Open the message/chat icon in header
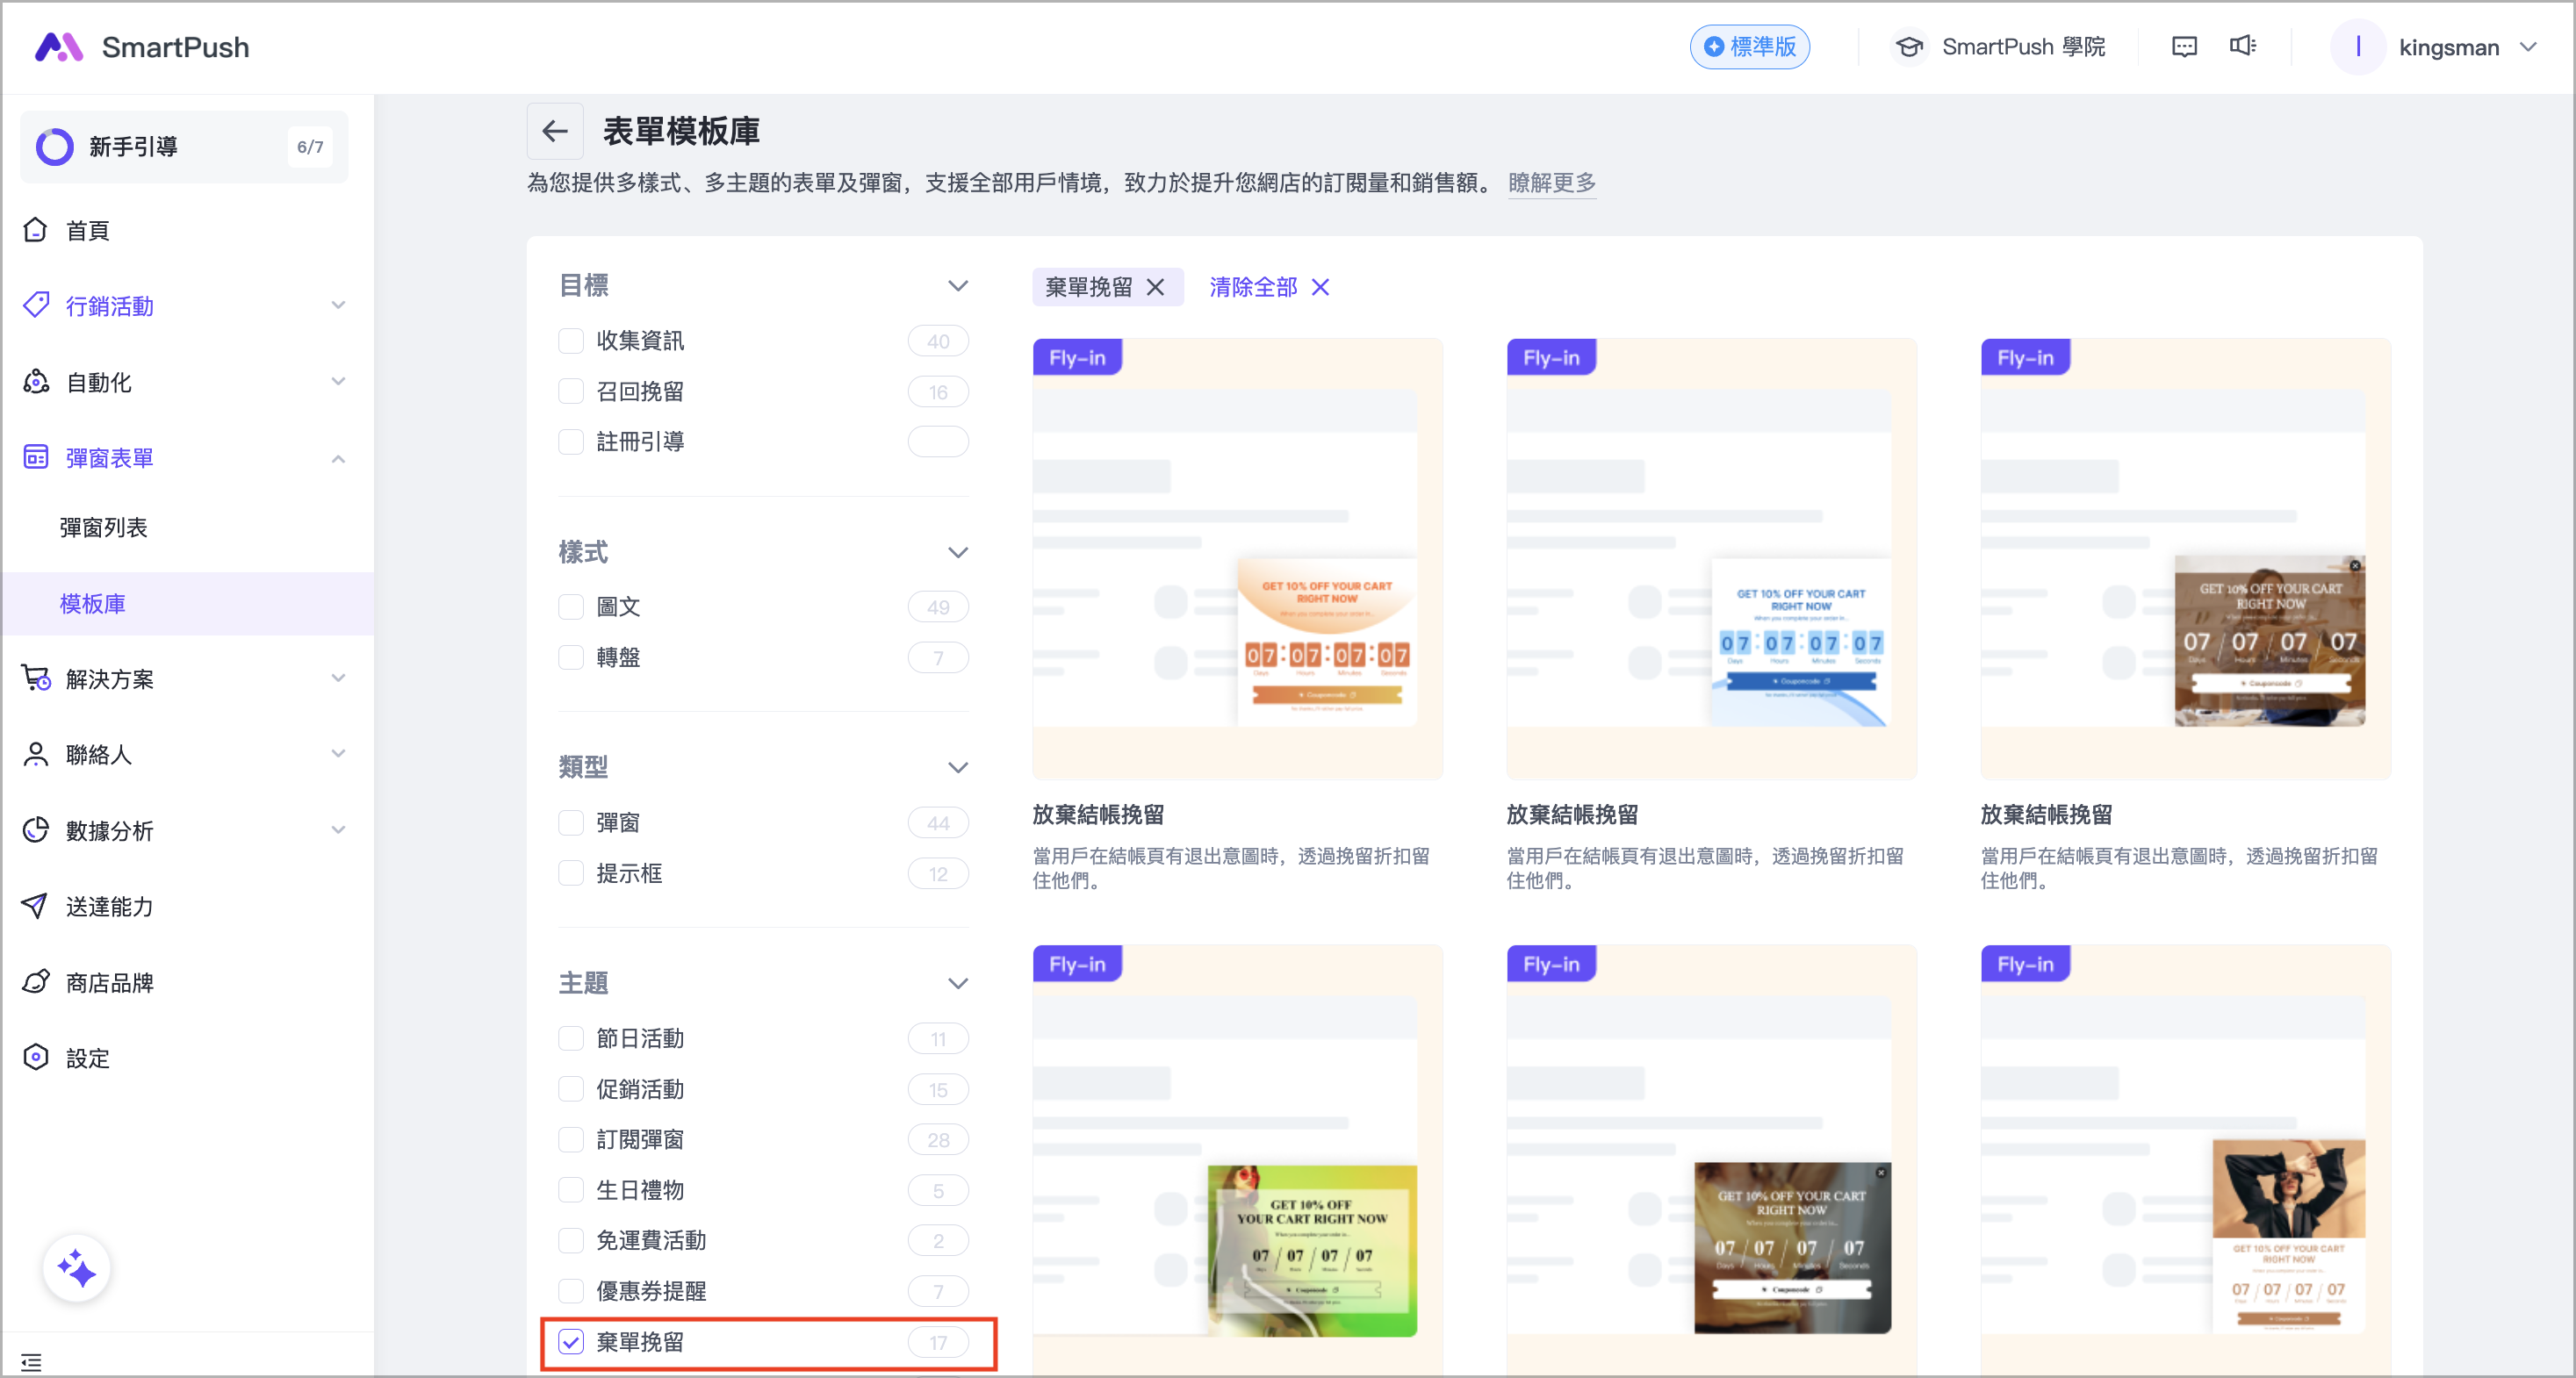This screenshot has height=1378, width=2576. click(2184, 47)
